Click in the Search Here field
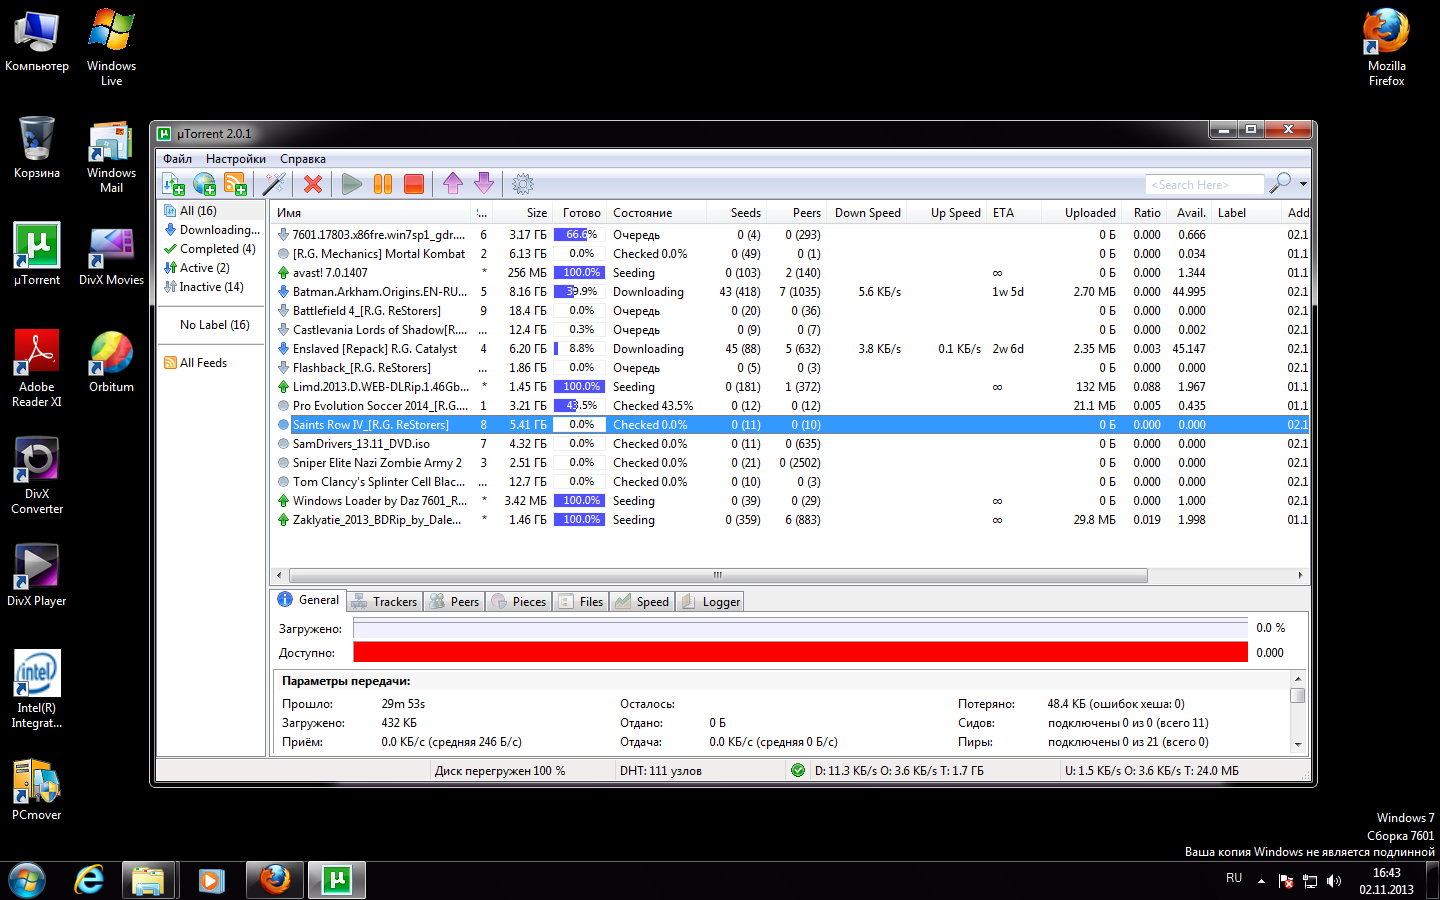1440x900 pixels. pos(1204,184)
